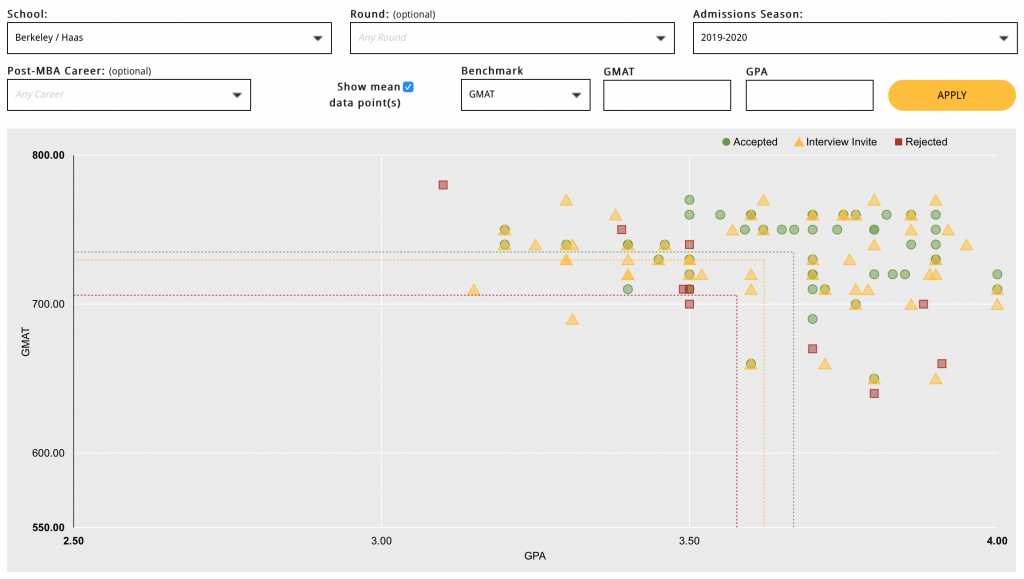Click the rejected square near GPA 3.9, GMAT 660

(x=942, y=364)
